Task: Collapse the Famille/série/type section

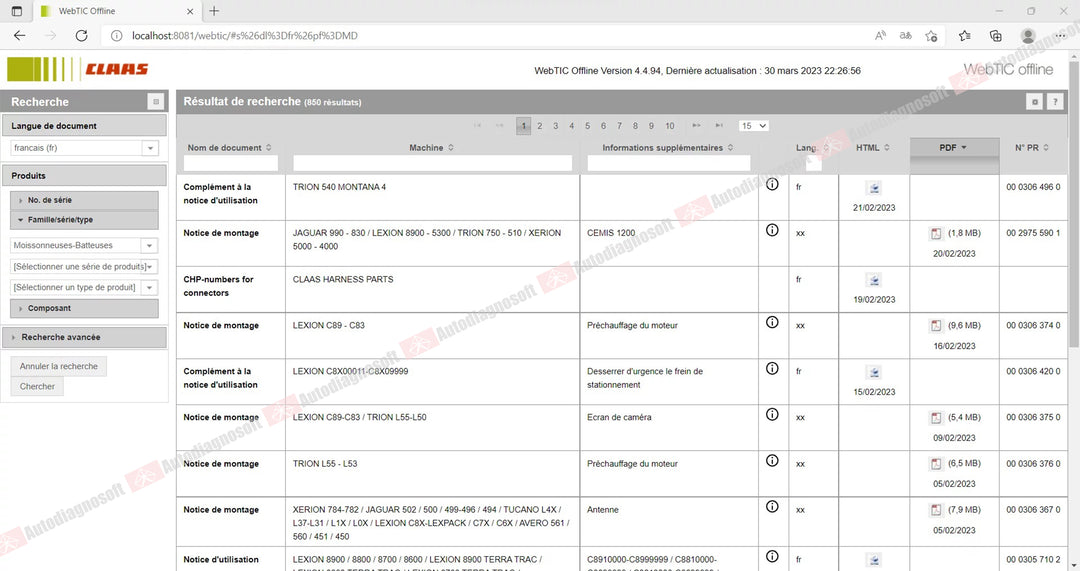Action: (x=84, y=220)
